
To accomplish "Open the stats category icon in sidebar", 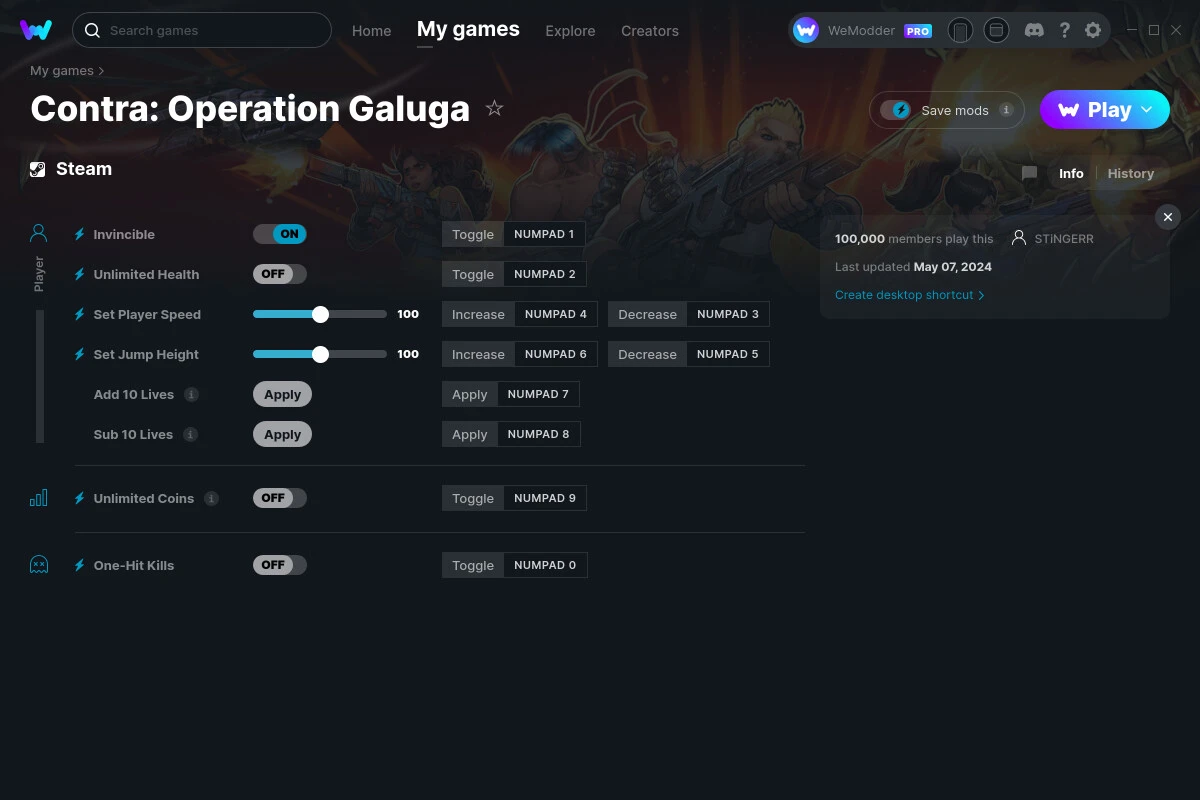I will pyautogui.click(x=38, y=497).
